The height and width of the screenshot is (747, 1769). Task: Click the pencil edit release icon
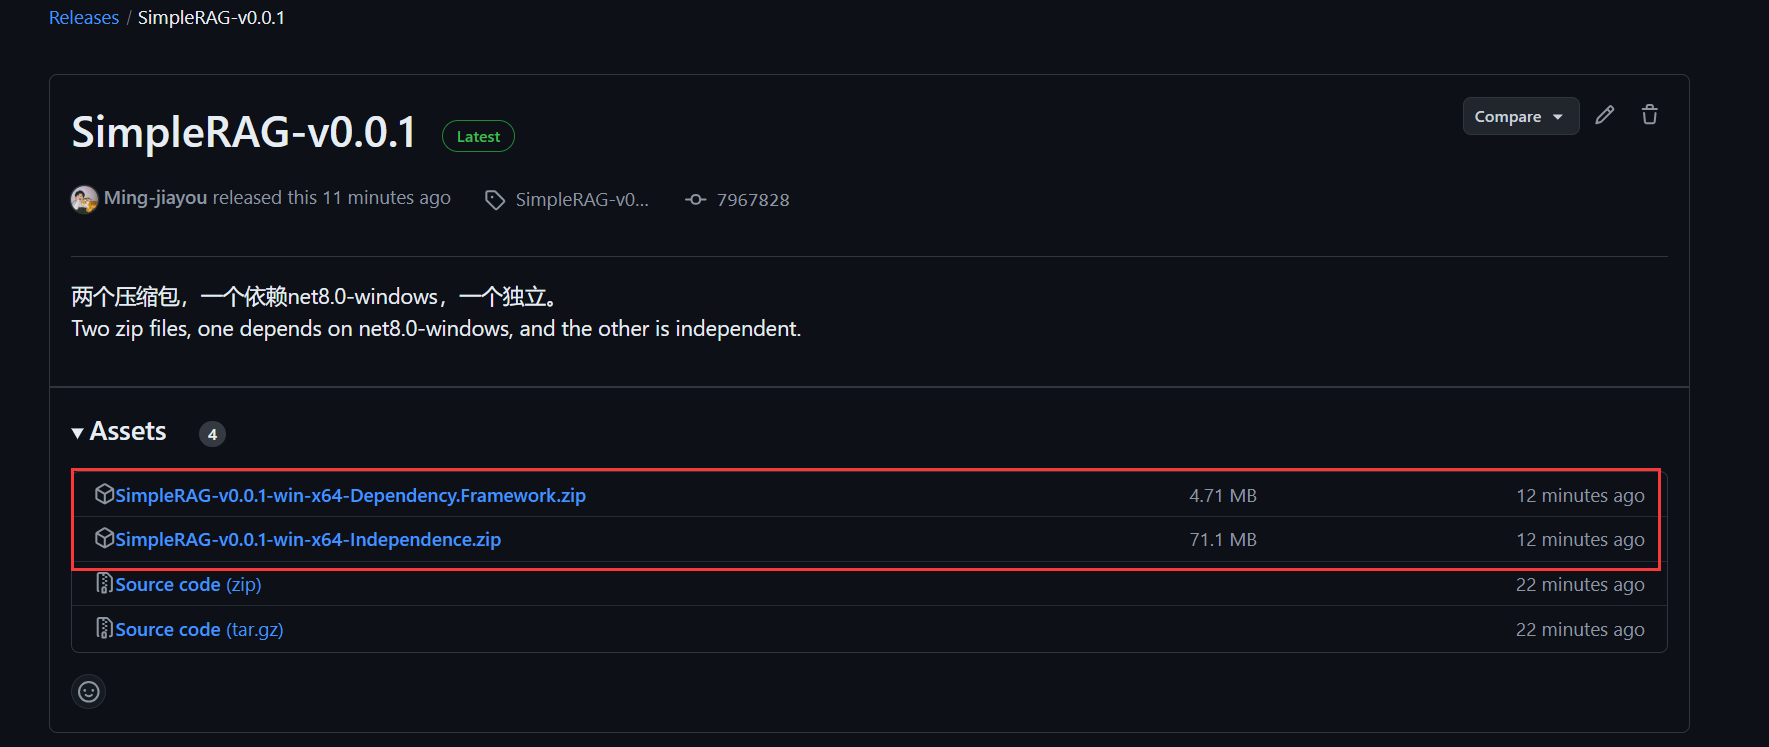(x=1604, y=115)
